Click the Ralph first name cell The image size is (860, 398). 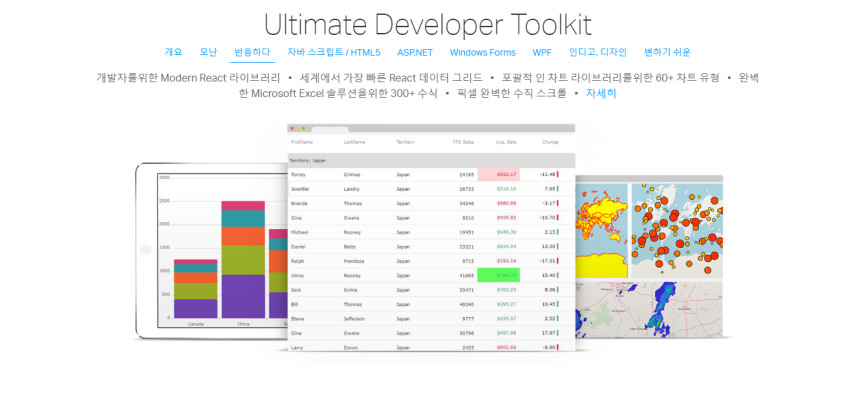298,261
